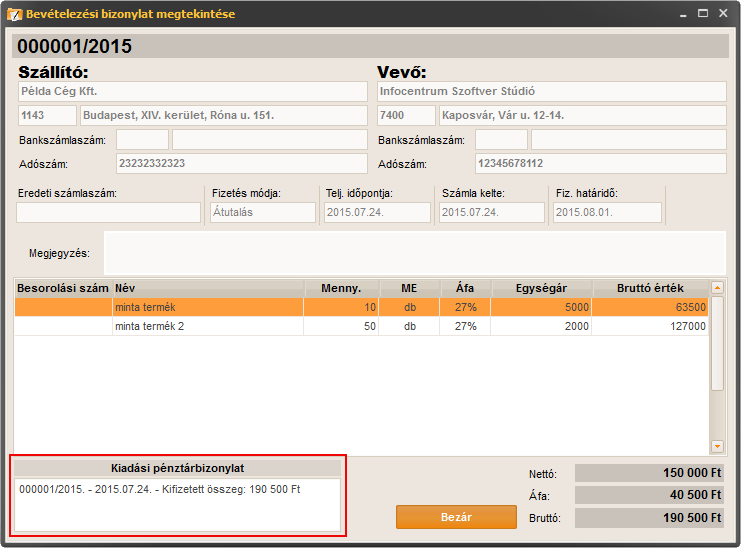Click the document number 000001/2015 heading
The height and width of the screenshot is (548, 741).
tap(75, 46)
